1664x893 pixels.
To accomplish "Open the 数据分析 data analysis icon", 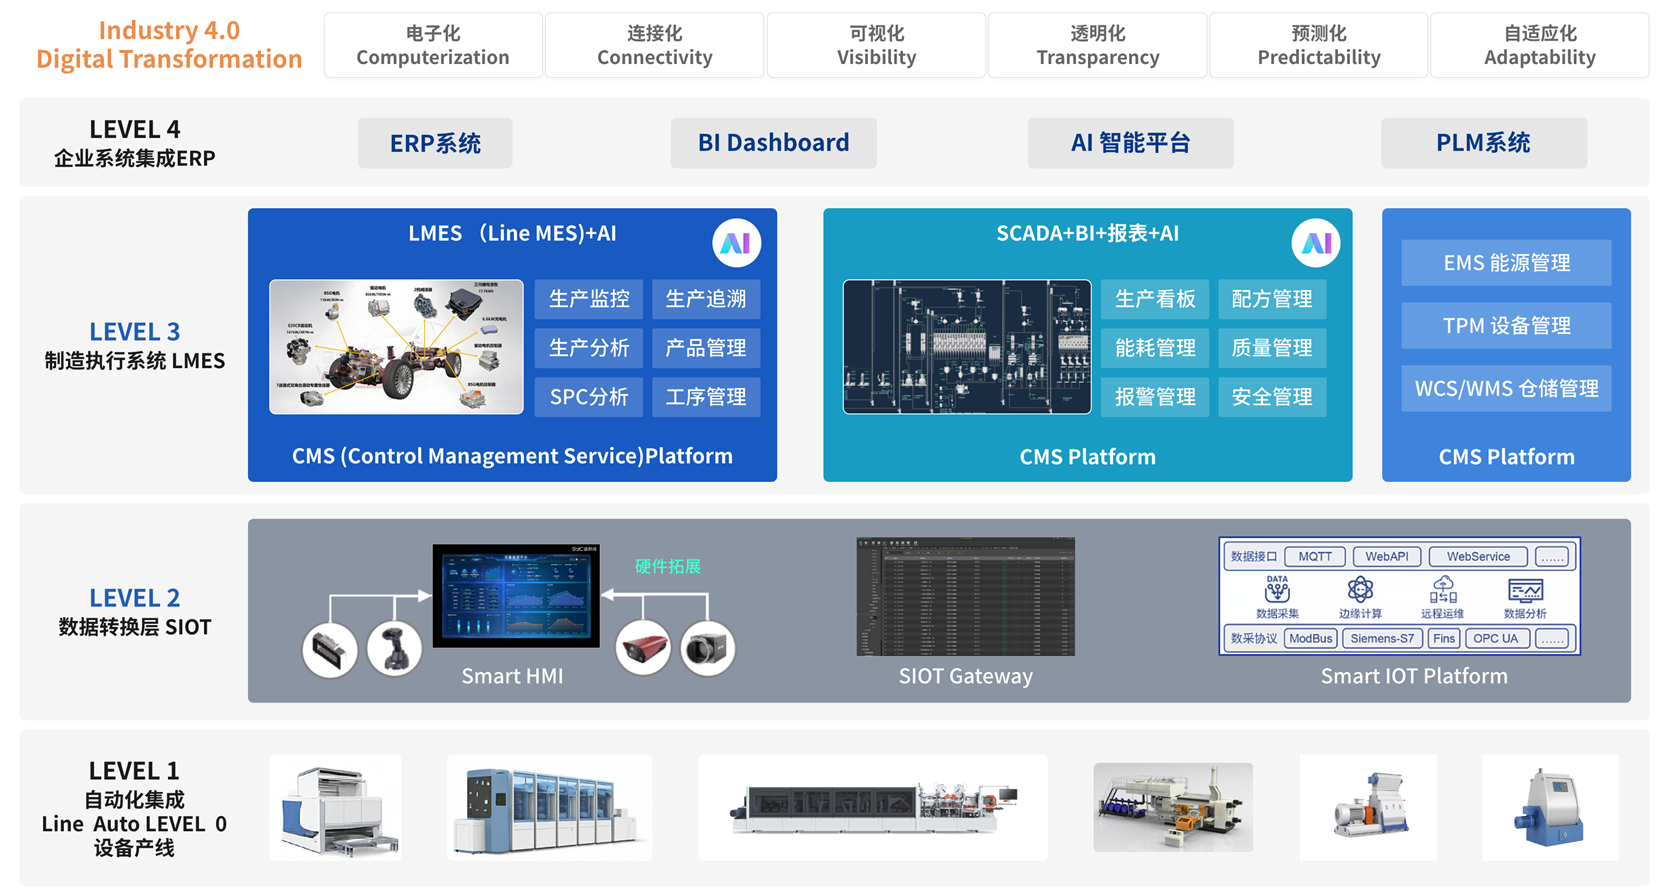I will coord(1525,590).
